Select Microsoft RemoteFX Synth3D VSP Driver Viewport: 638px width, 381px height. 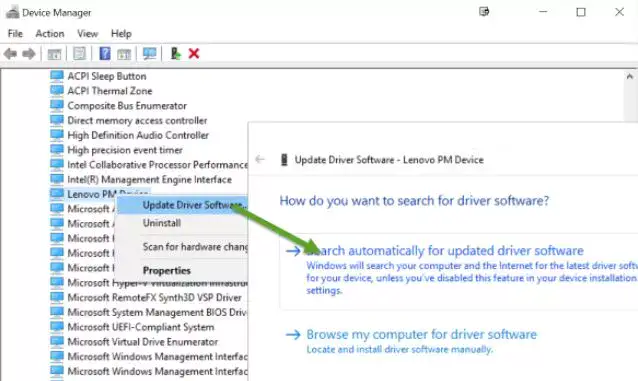[155, 298]
